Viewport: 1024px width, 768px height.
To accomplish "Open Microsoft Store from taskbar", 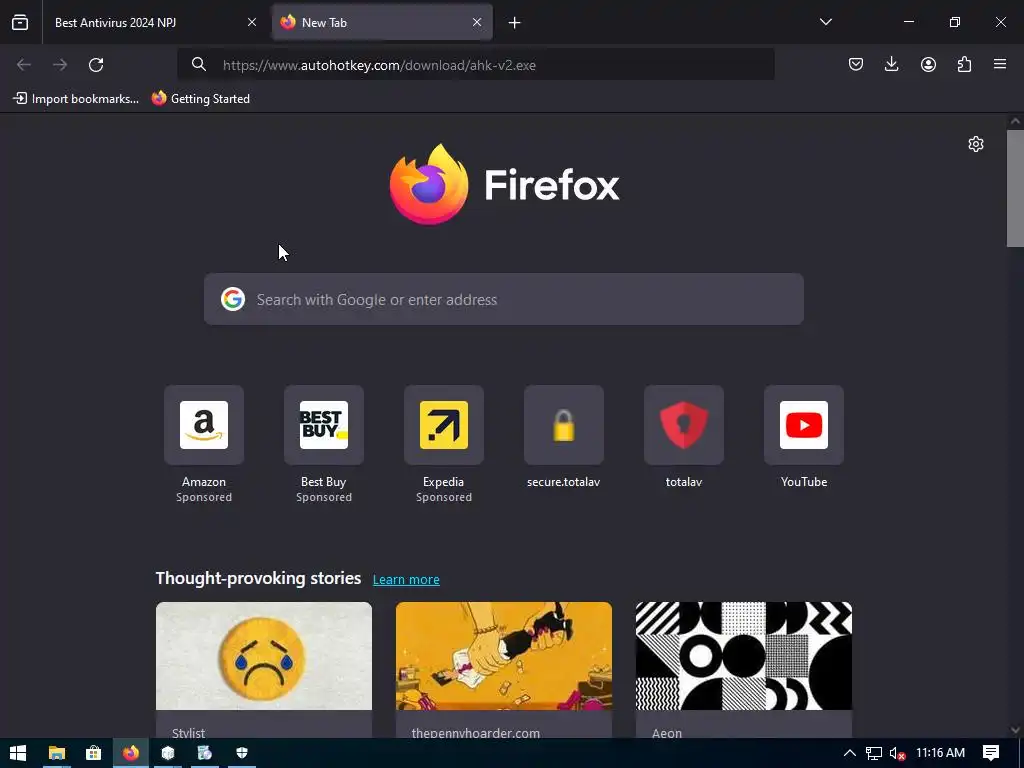I will click(x=93, y=753).
